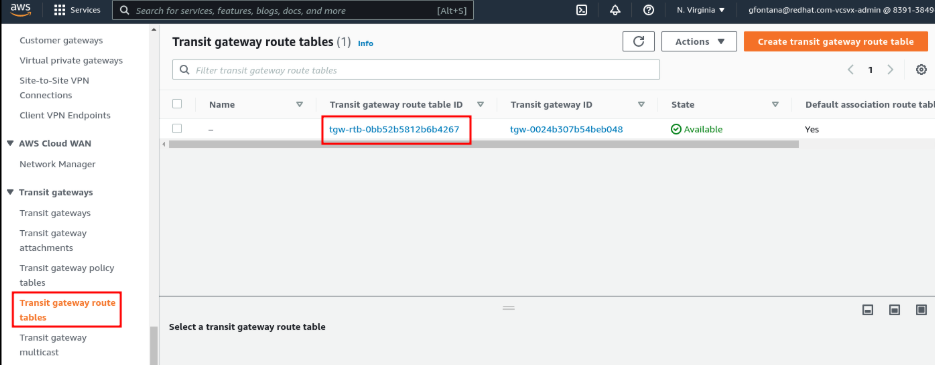Click the sidebar scroll-up arrow

[x=154, y=29]
